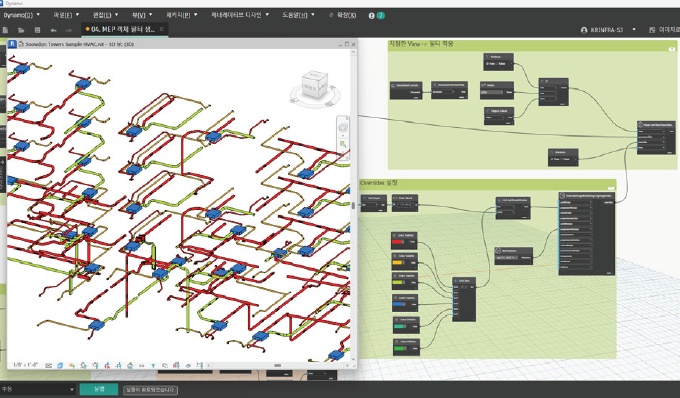The height and width of the screenshot is (398, 680).
Task: Toggle Shadows icon in Revit view bar
Action: [84, 365]
